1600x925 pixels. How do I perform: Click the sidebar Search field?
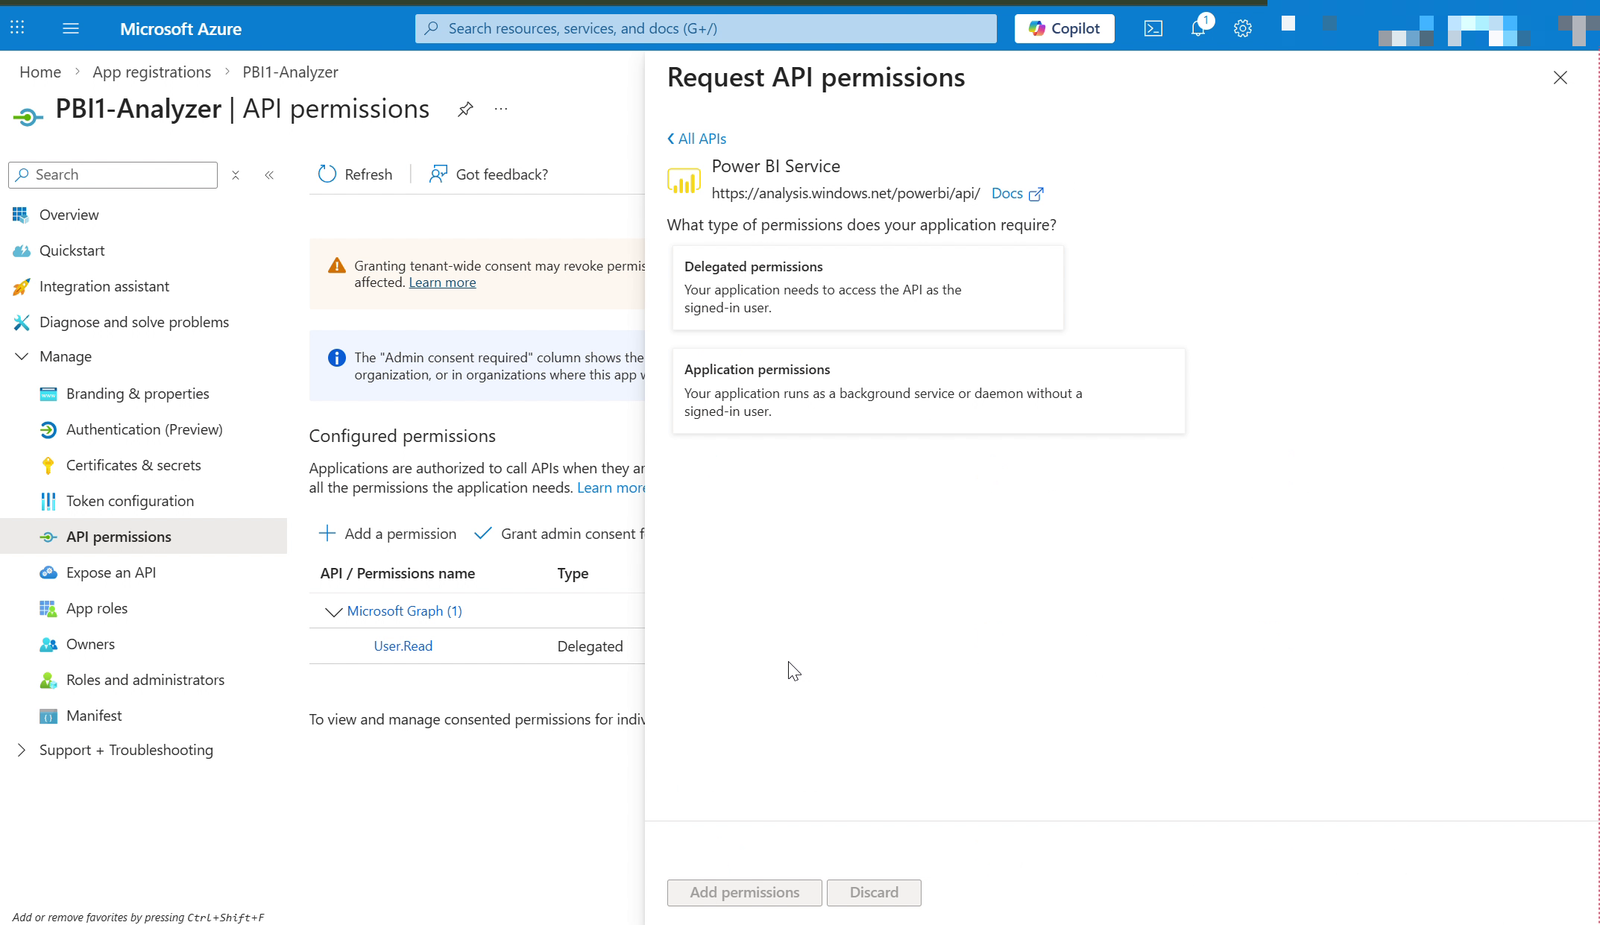113,174
